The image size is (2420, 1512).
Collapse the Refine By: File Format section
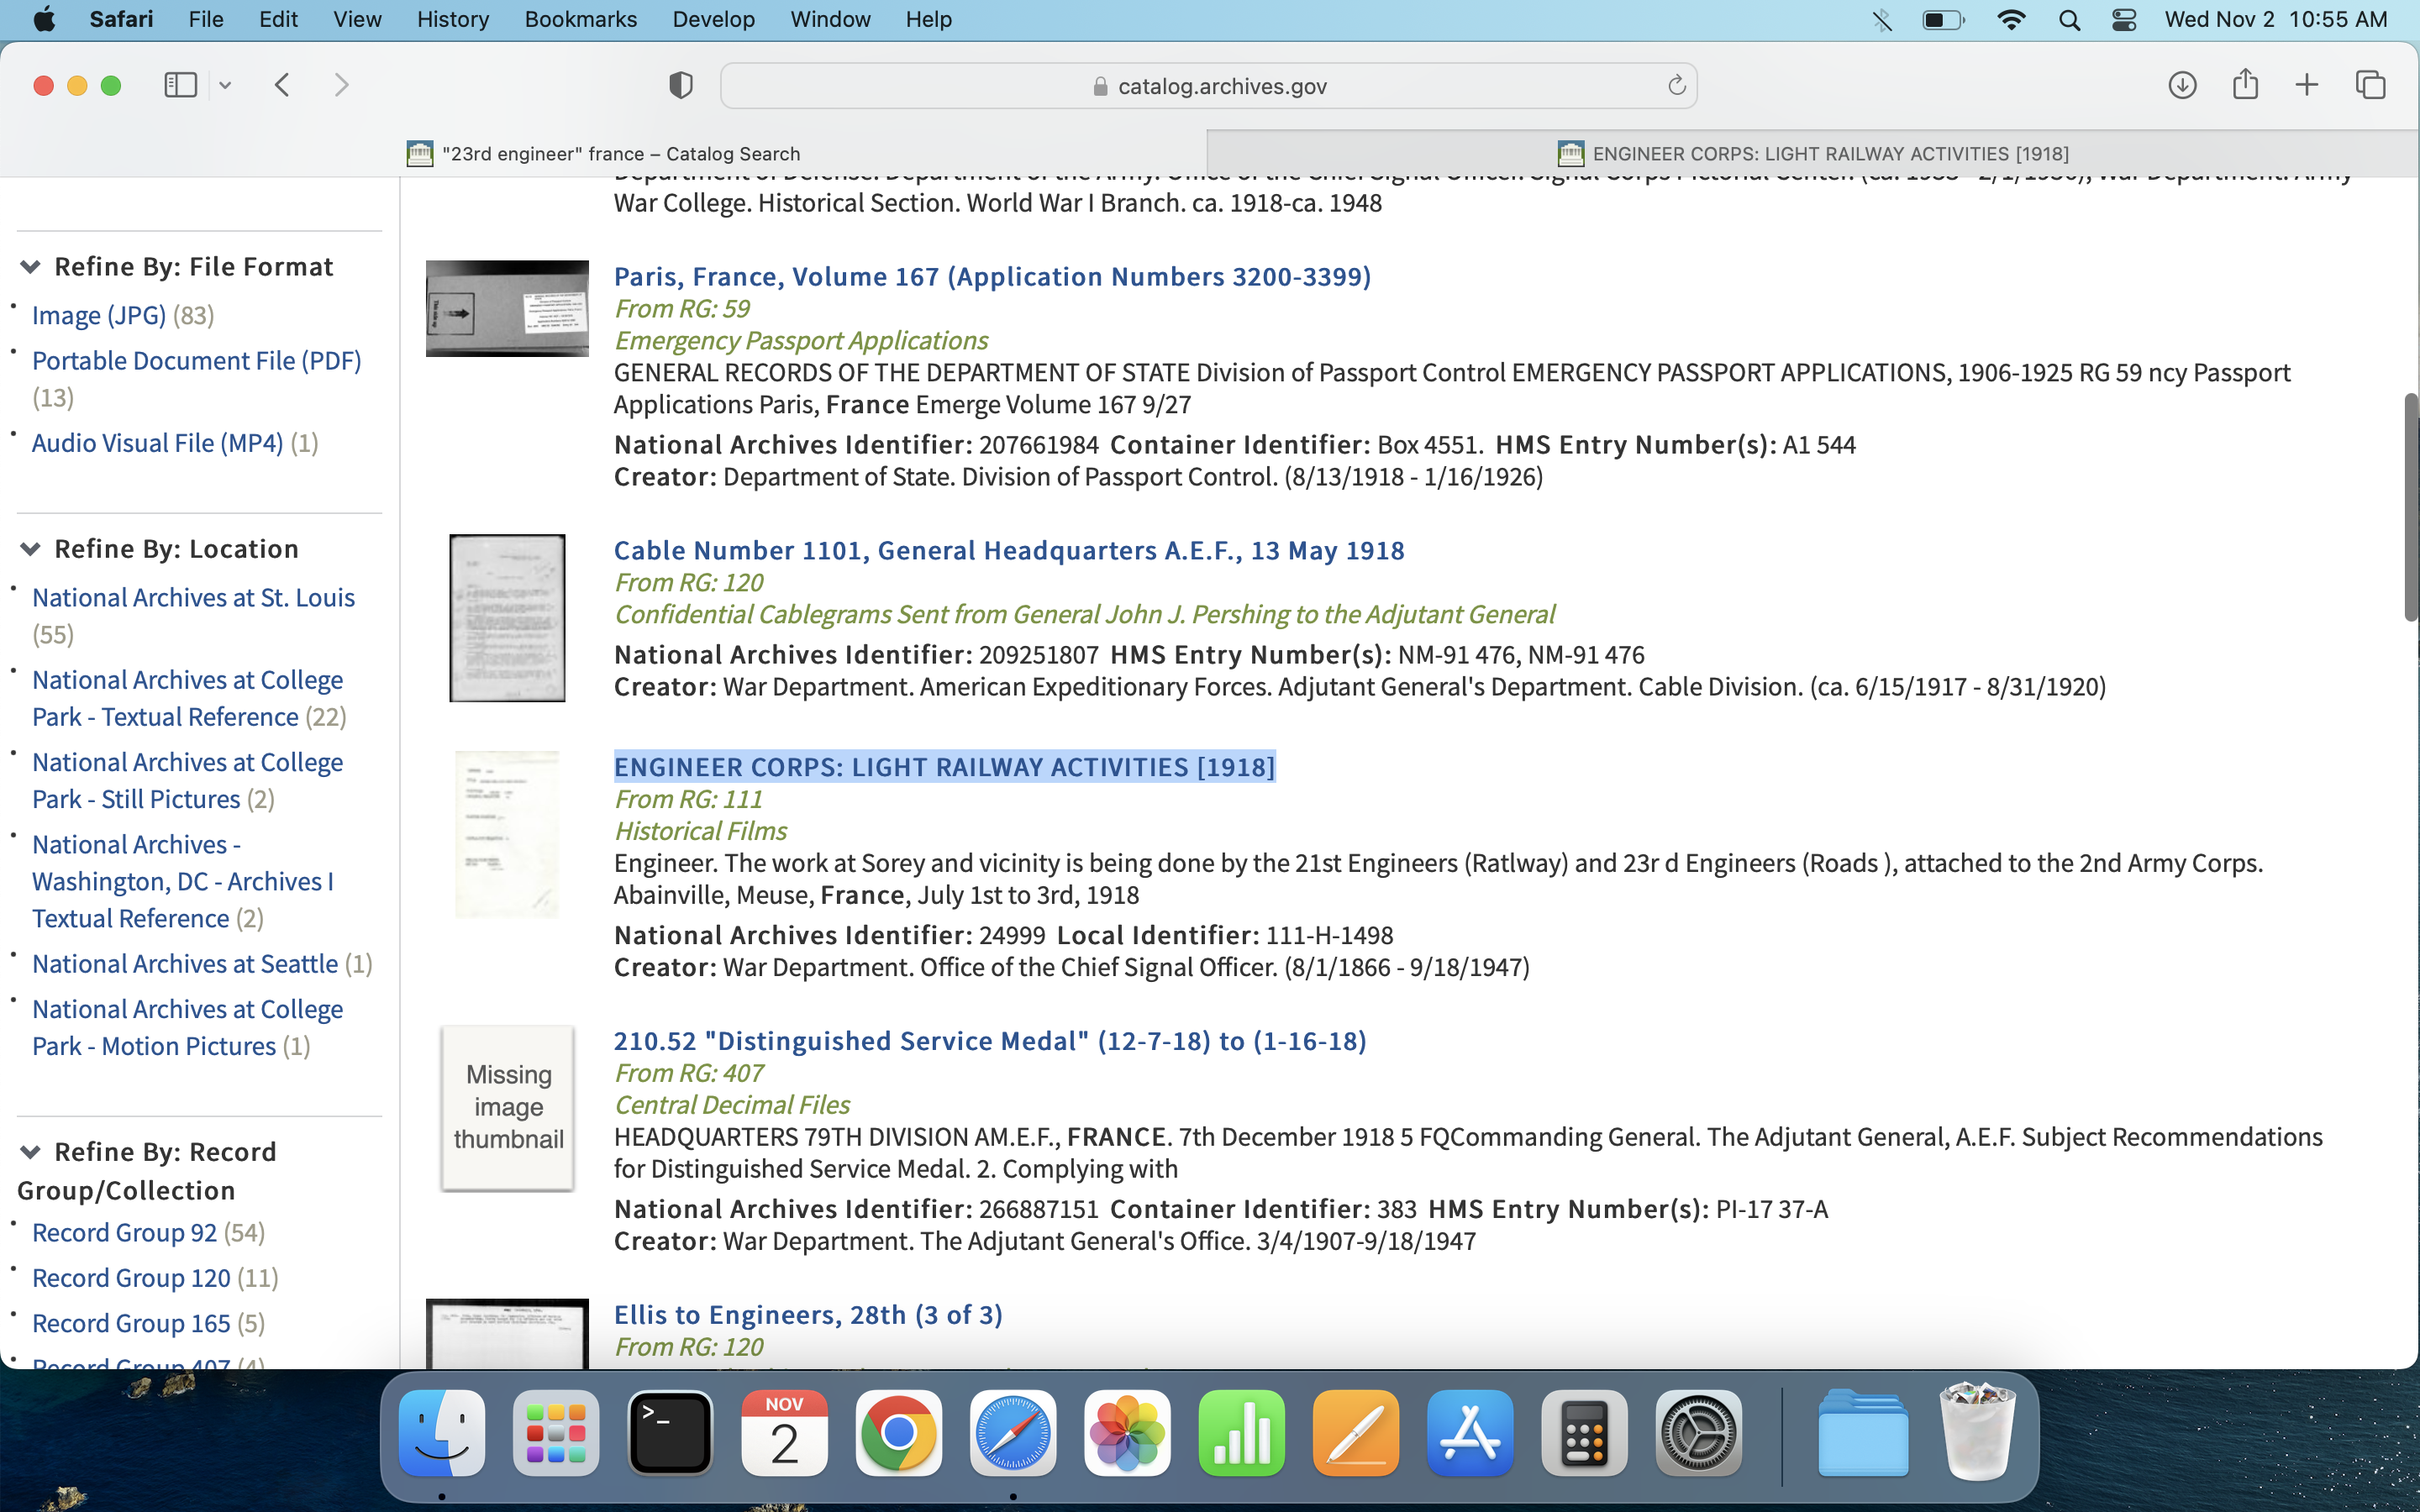click(x=30, y=266)
